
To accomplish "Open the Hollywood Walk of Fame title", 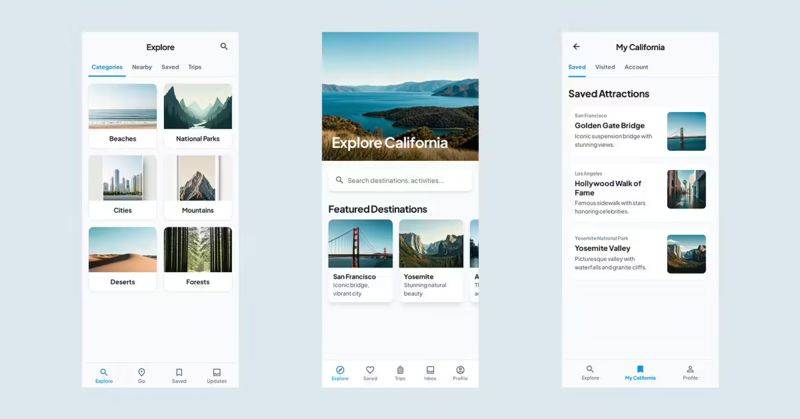I will point(608,188).
